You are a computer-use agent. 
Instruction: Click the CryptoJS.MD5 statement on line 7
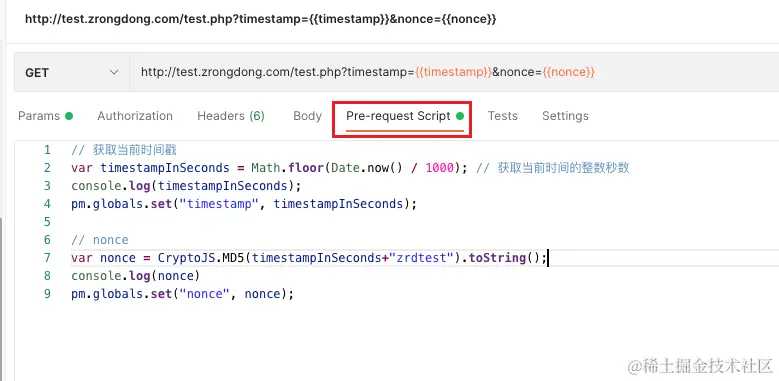(x=309, y=258)
